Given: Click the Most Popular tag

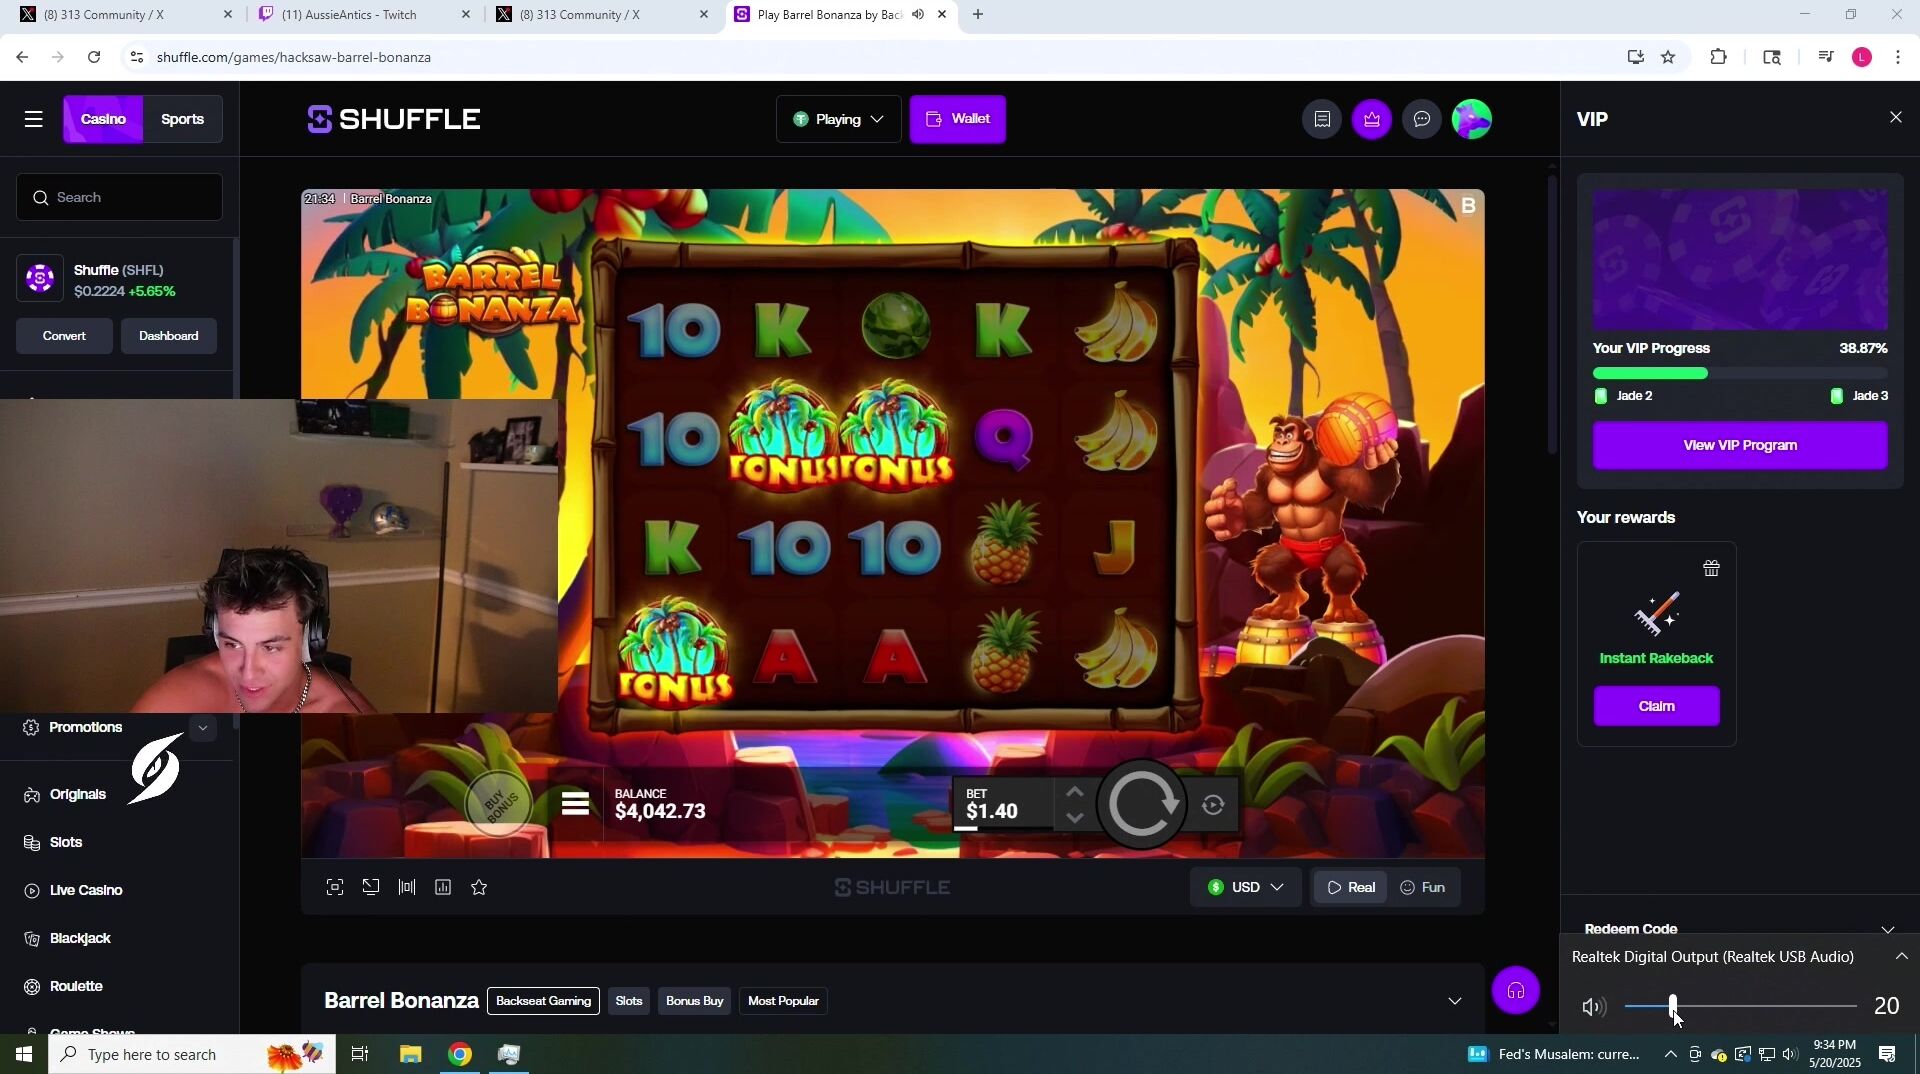Looking at the screenshot, I should (783, 1002).
